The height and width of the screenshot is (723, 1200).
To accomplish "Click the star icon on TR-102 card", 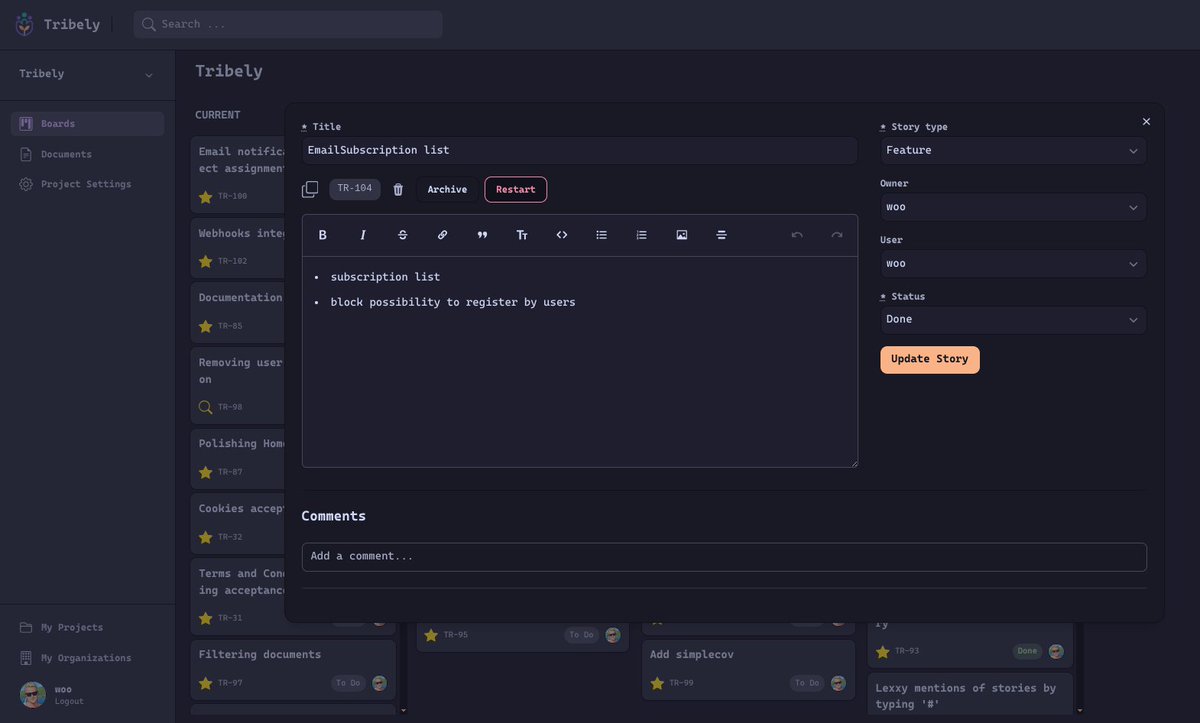I will 205,261.
